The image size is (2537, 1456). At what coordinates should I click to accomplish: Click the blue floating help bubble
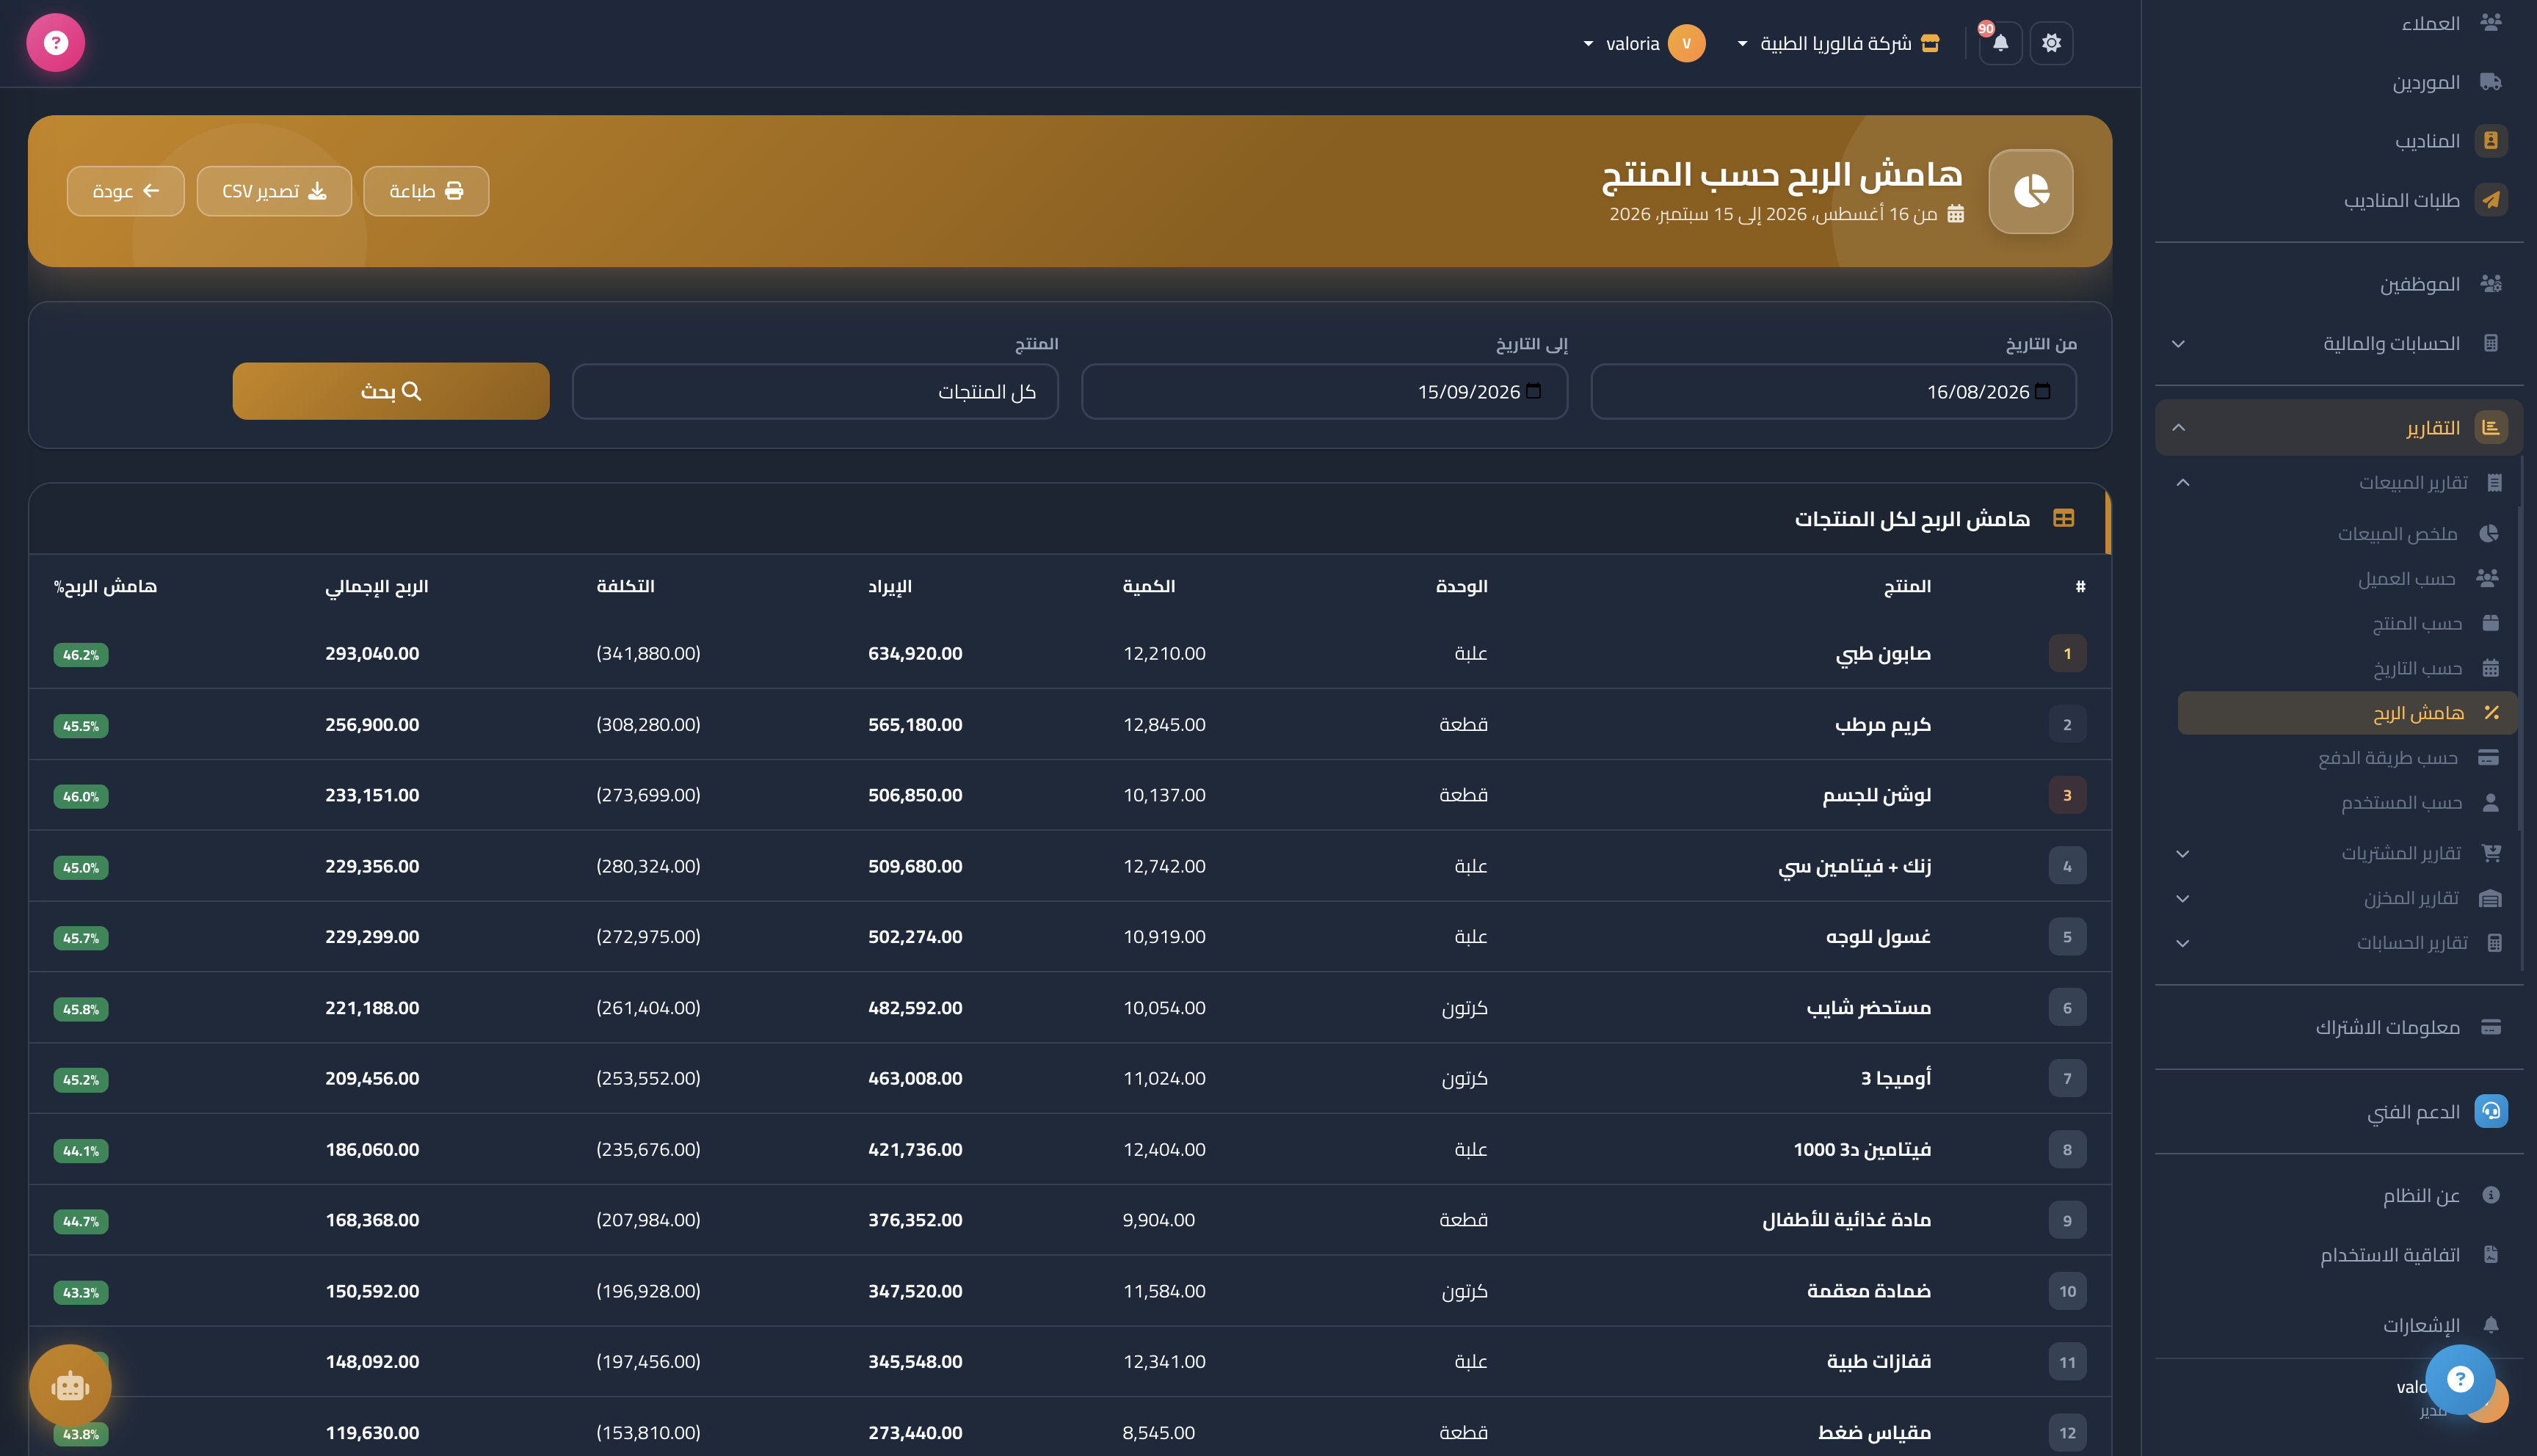[2460, 1380]
